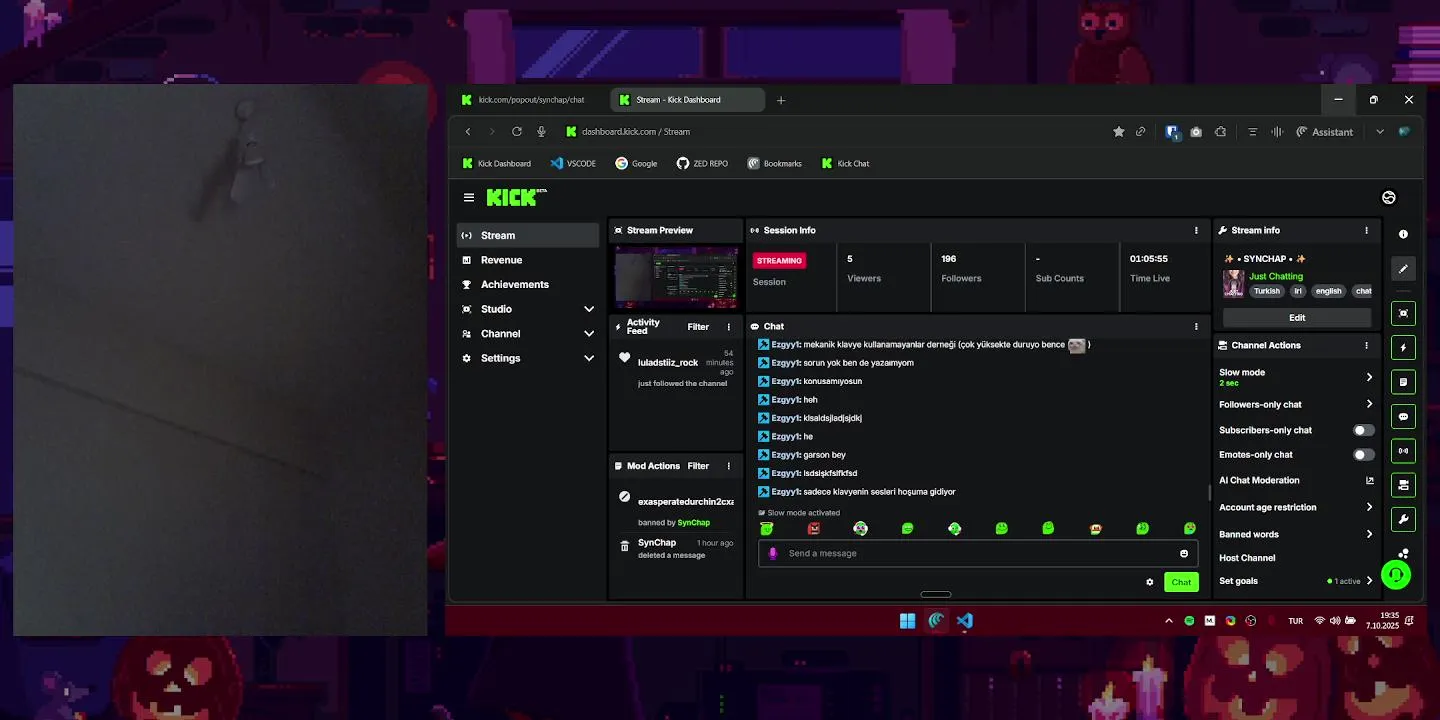Viewport: 1440px width, 720px height.
Task: Open the emoji picker in message box
Action: [x=1184, y=553]
